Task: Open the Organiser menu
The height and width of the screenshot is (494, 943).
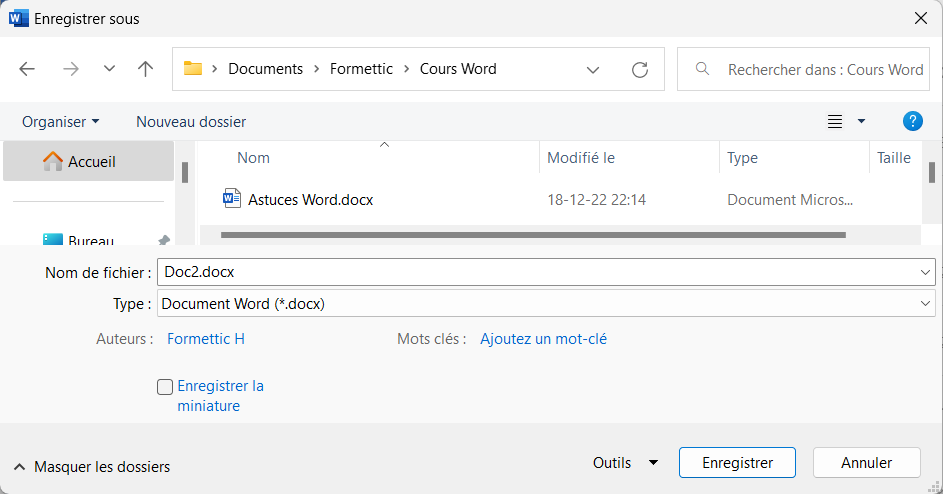Action: [x=61, y=121]
